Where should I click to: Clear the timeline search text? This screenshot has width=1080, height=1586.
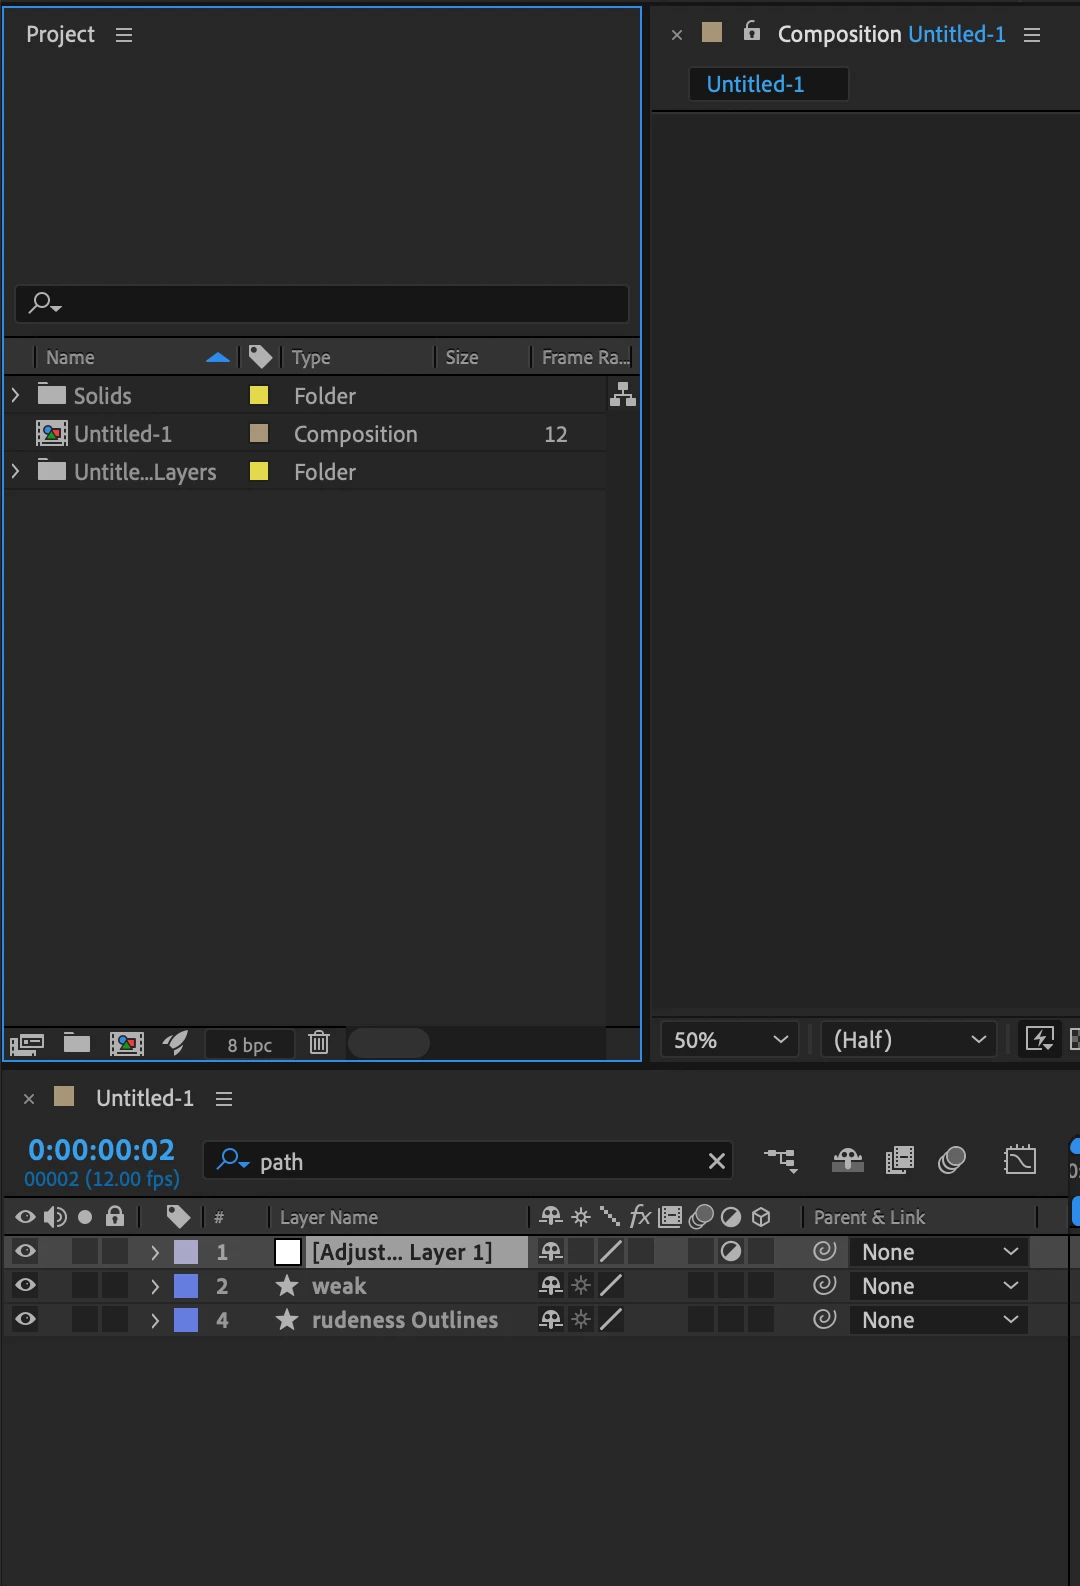[716, 1161]
